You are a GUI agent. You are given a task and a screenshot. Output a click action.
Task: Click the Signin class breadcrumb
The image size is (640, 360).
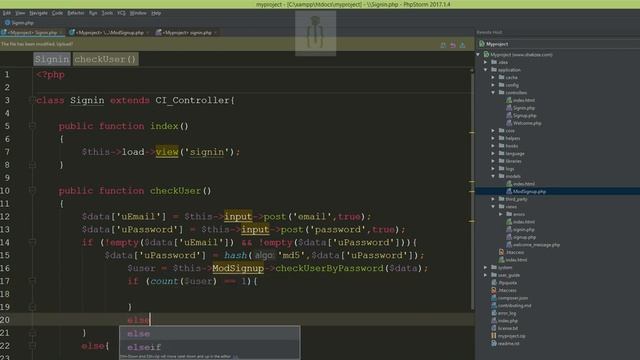pos(52,59)
